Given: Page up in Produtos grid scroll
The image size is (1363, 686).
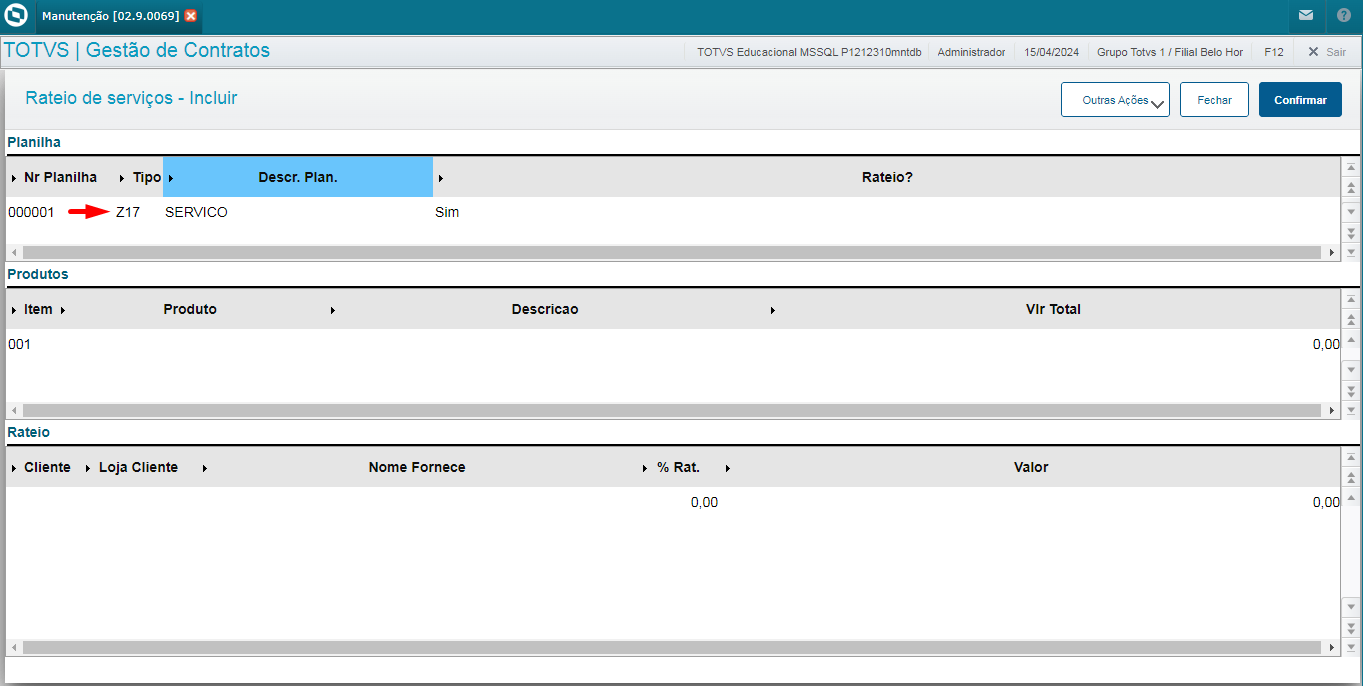Looking at the screenshot, I should pyautogui.click(x=1351, y=319).
